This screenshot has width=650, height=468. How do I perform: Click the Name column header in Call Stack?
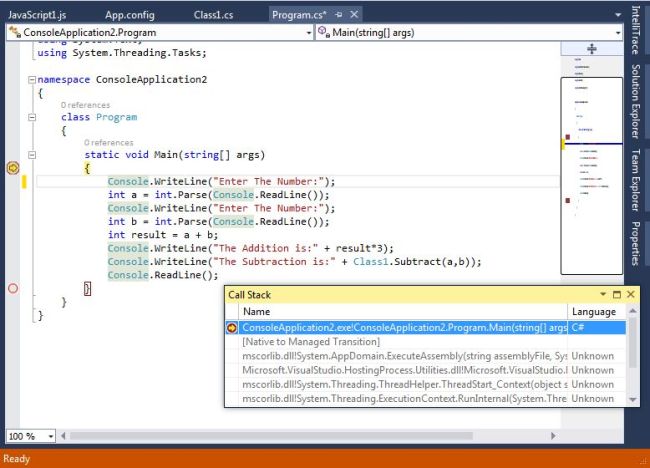tap(403, 312)
